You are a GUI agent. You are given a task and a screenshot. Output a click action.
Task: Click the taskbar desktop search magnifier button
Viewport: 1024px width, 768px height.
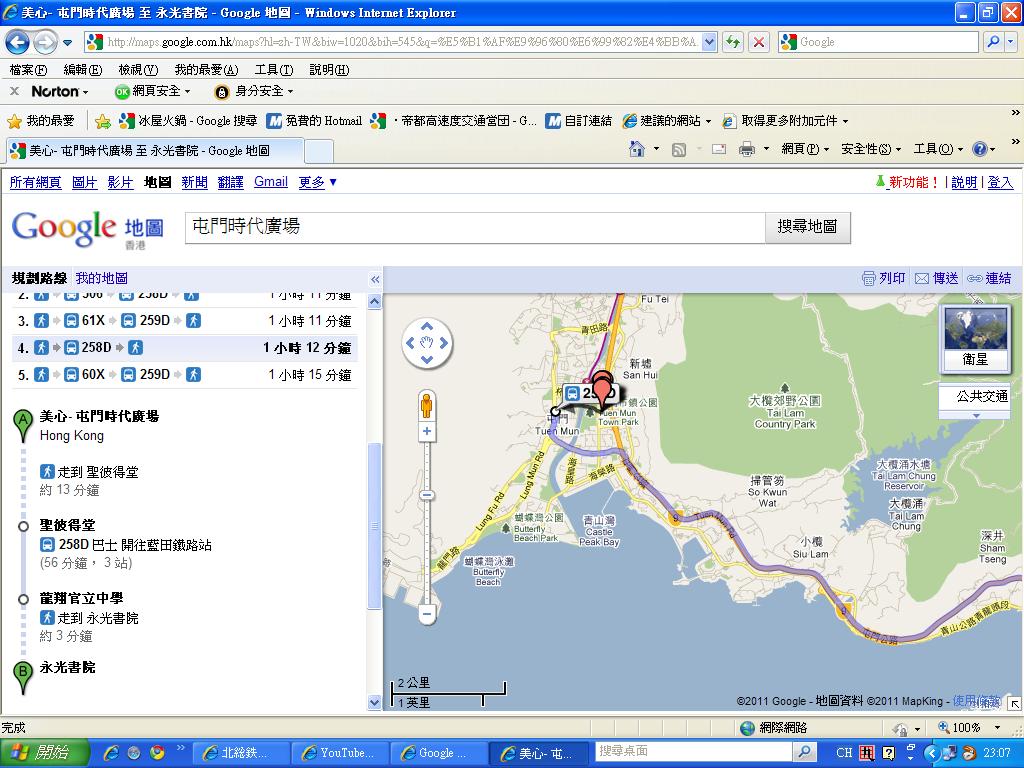tap(805, 752)
